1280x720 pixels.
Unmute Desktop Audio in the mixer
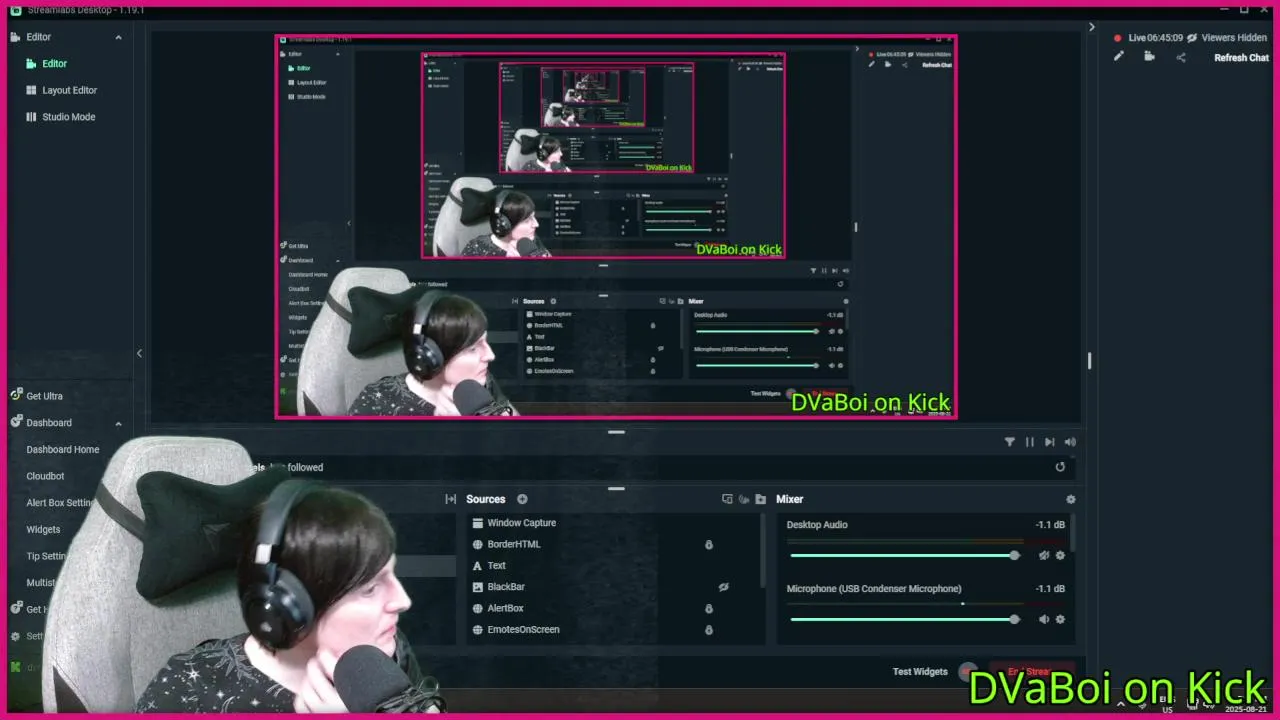click(x=1044, y=555)
